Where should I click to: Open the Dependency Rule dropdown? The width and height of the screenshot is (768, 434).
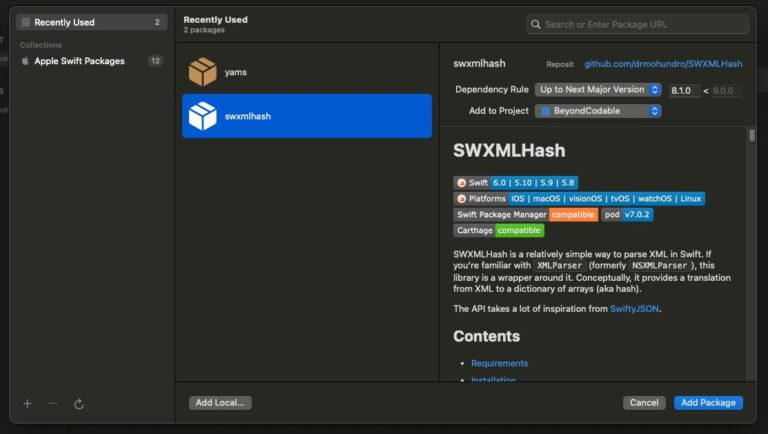tap(598, 90)
